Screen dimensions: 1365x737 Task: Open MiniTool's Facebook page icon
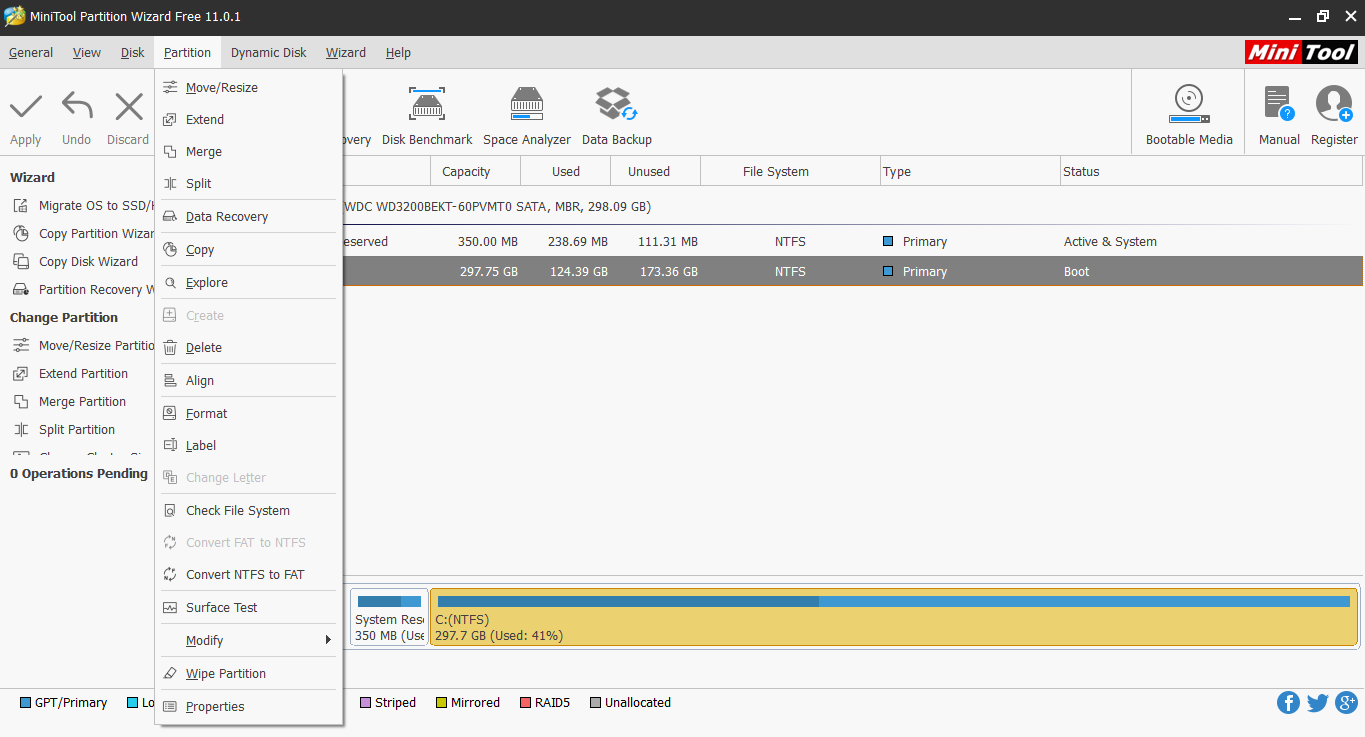click(1288, 702)
